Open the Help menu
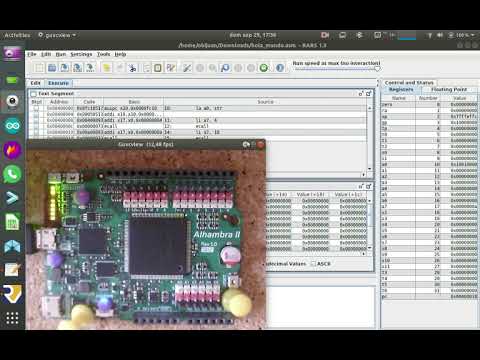This screenshot has width=480, height=360. [120, 54]
